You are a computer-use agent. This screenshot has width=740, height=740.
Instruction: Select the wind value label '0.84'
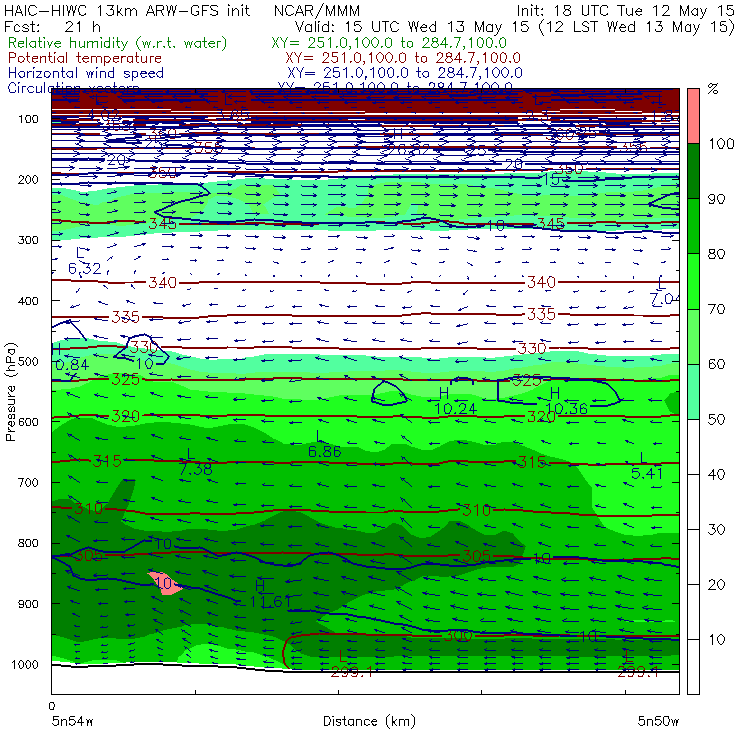point(72,365)
